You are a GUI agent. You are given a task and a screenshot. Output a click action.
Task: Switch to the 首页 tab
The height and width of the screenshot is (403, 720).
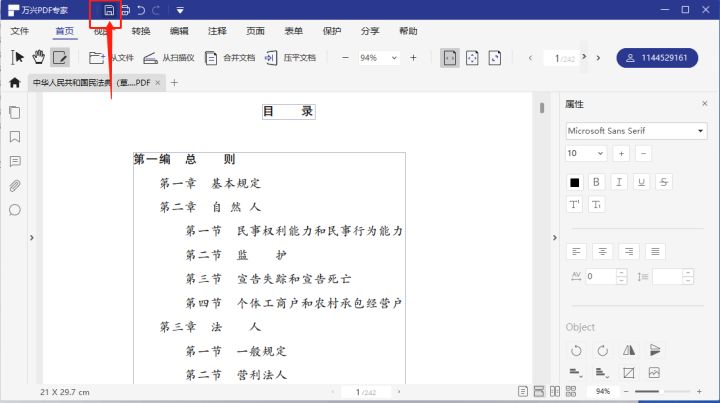[65, 31]
